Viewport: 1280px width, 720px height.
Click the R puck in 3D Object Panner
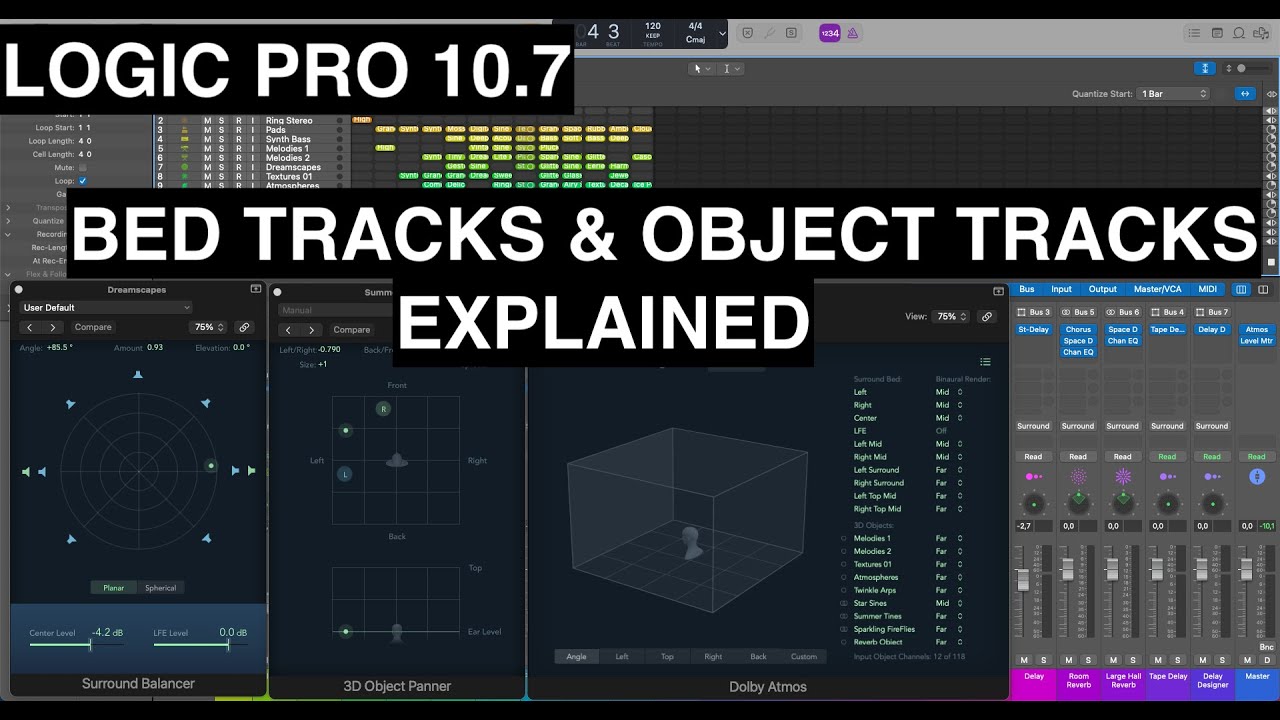383,408
